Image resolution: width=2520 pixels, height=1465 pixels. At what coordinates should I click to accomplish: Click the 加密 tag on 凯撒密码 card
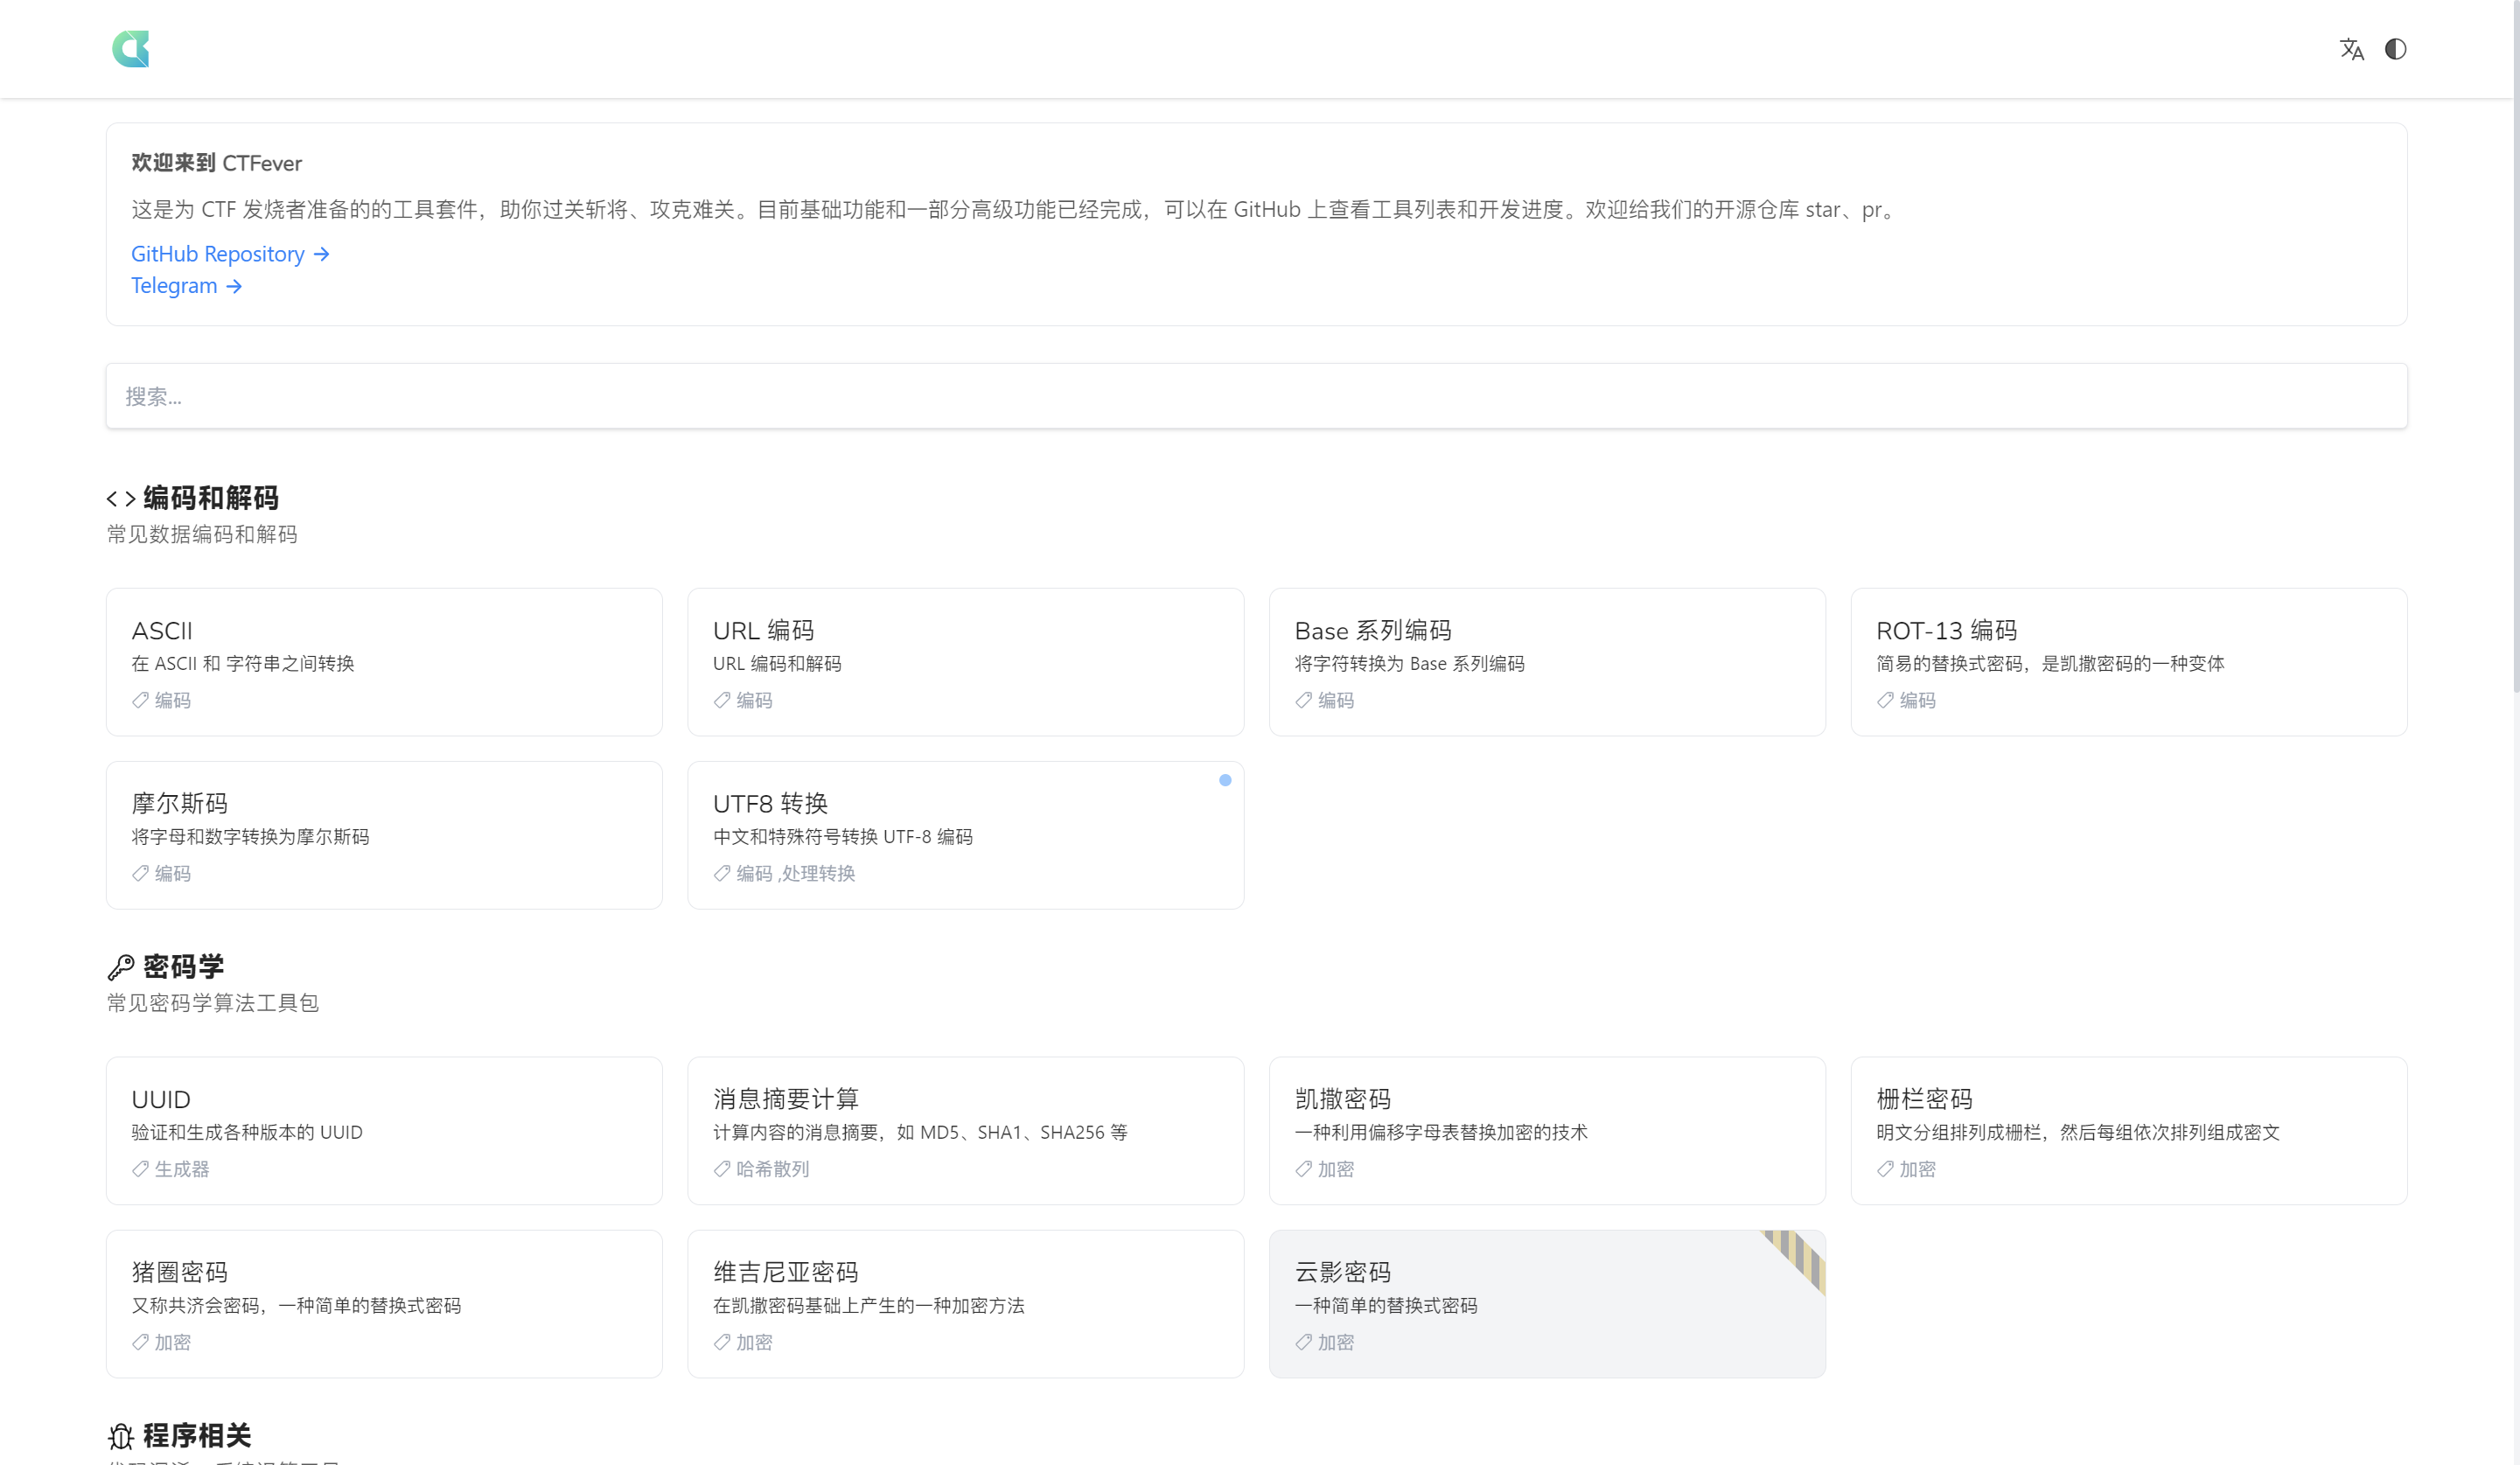(x=1324, y=1169)
